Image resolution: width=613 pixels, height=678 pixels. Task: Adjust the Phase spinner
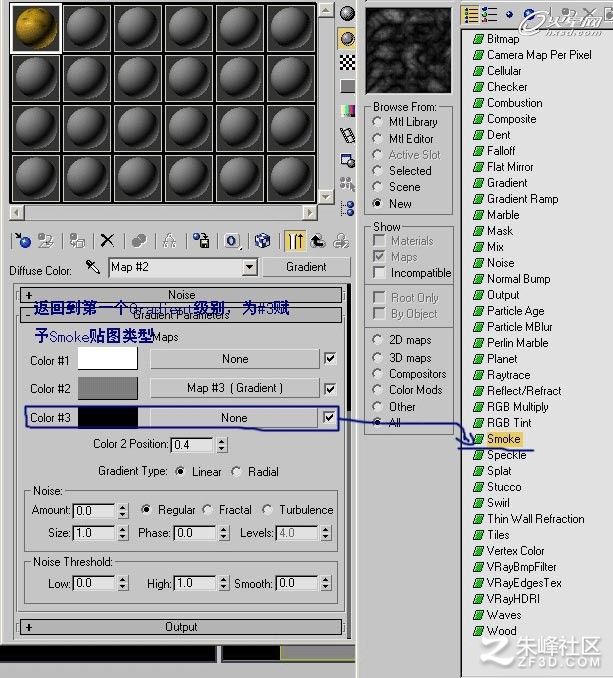pos(223,533)
